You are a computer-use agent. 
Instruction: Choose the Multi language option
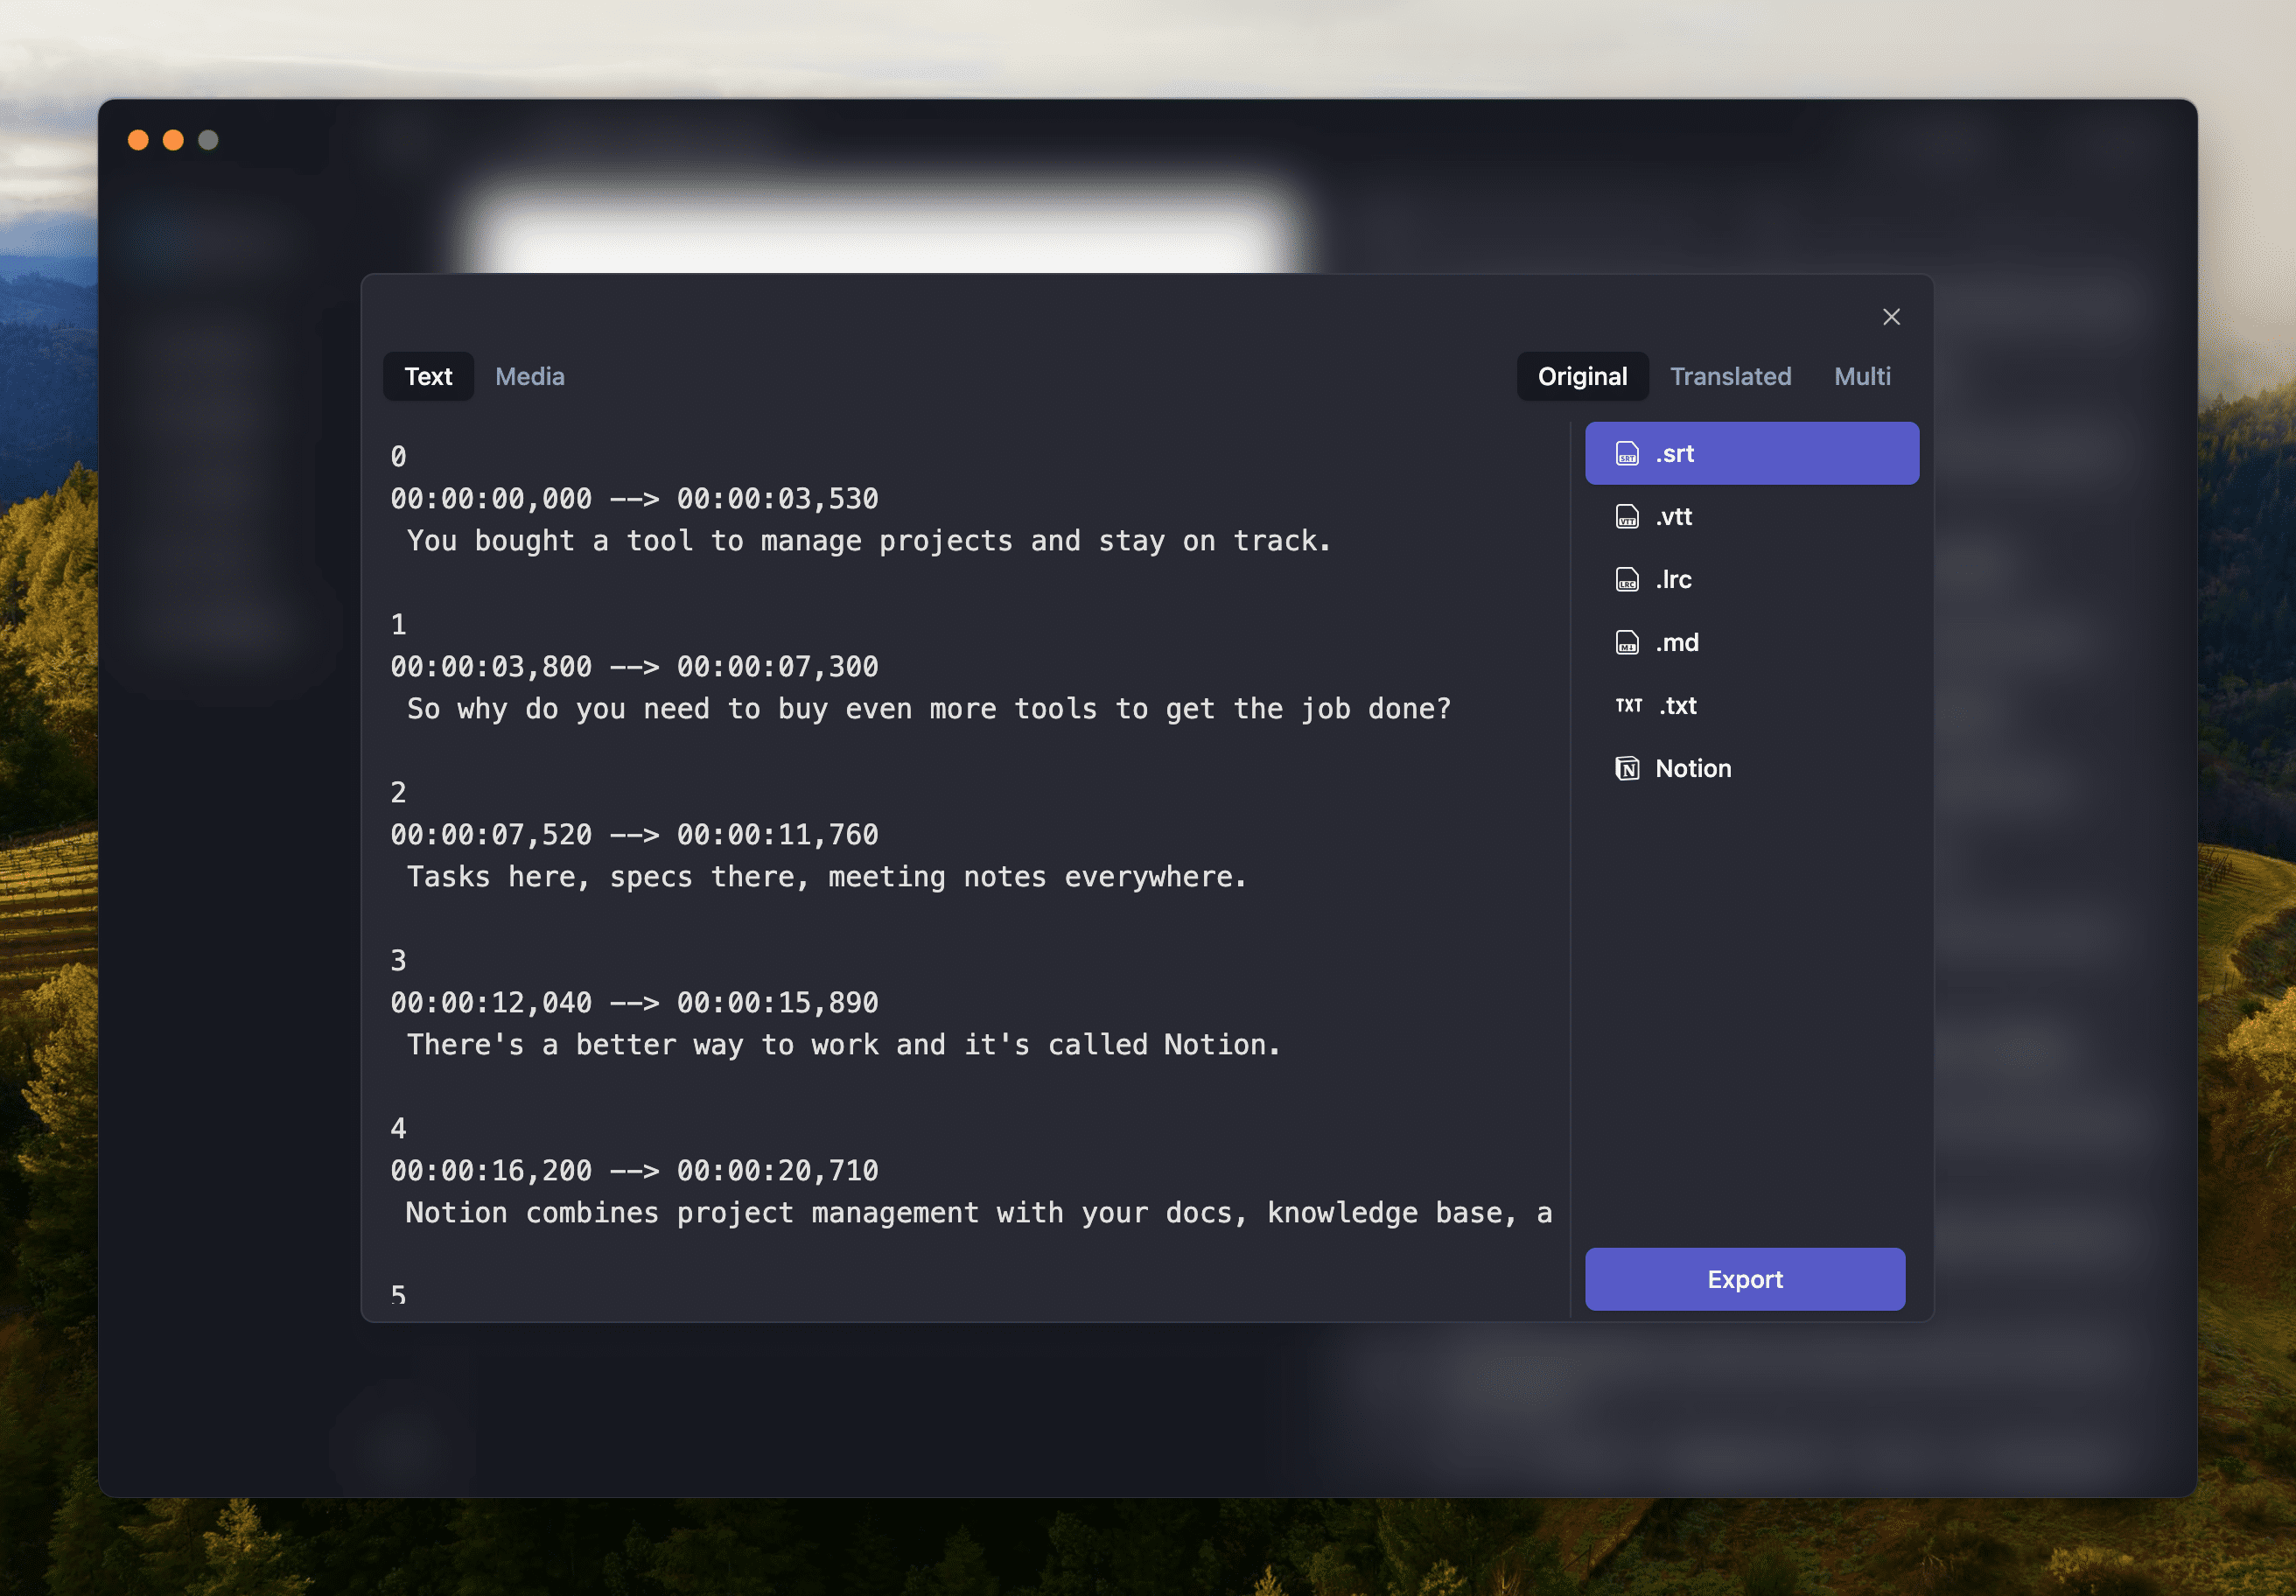[1861, 377]
